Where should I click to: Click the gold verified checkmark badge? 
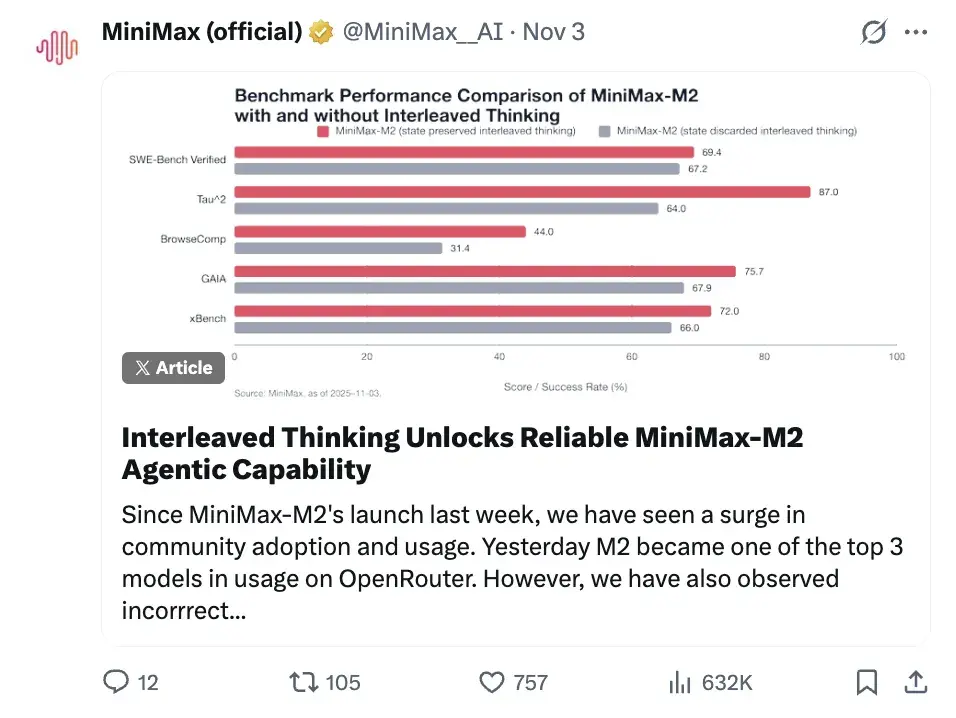coord(320,31)
